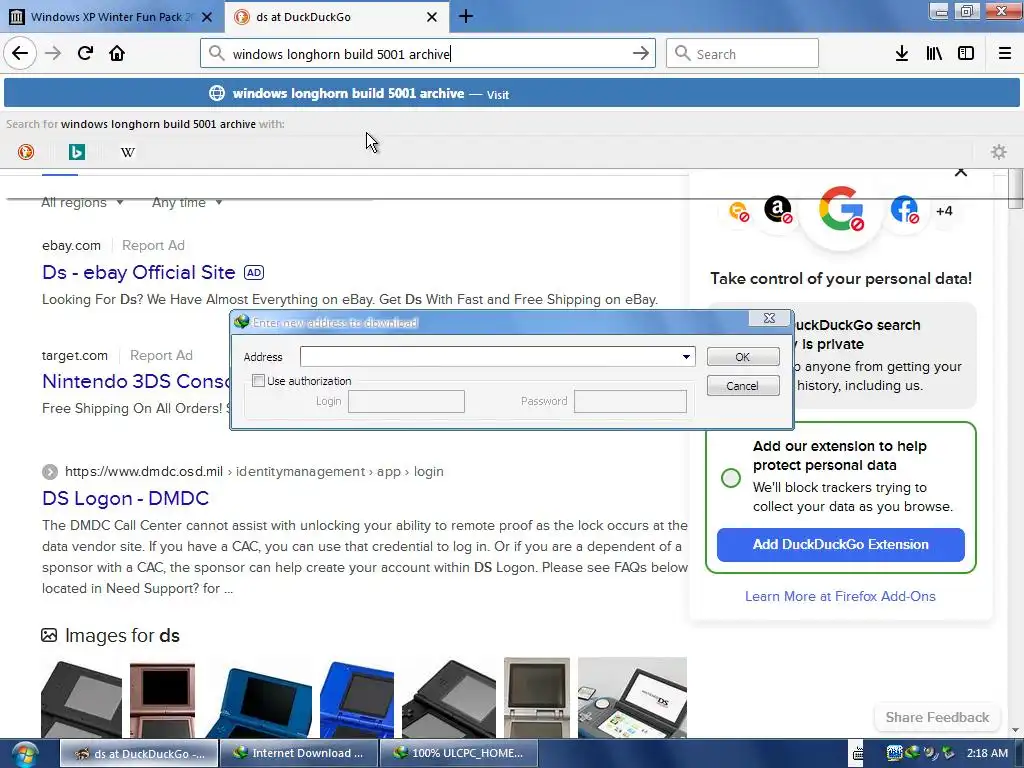The image size is (1024, 768).
Task: Click the +4 more trackers indicator
Action: coord(944,211)
